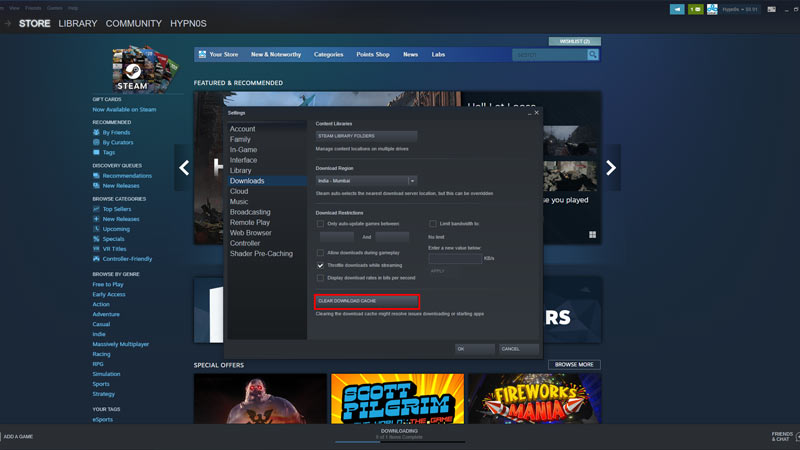The height and width of the screenshot is (450, 800).
Task: Click the store search field
Action: pyautogui.click(x=549, y=55)
